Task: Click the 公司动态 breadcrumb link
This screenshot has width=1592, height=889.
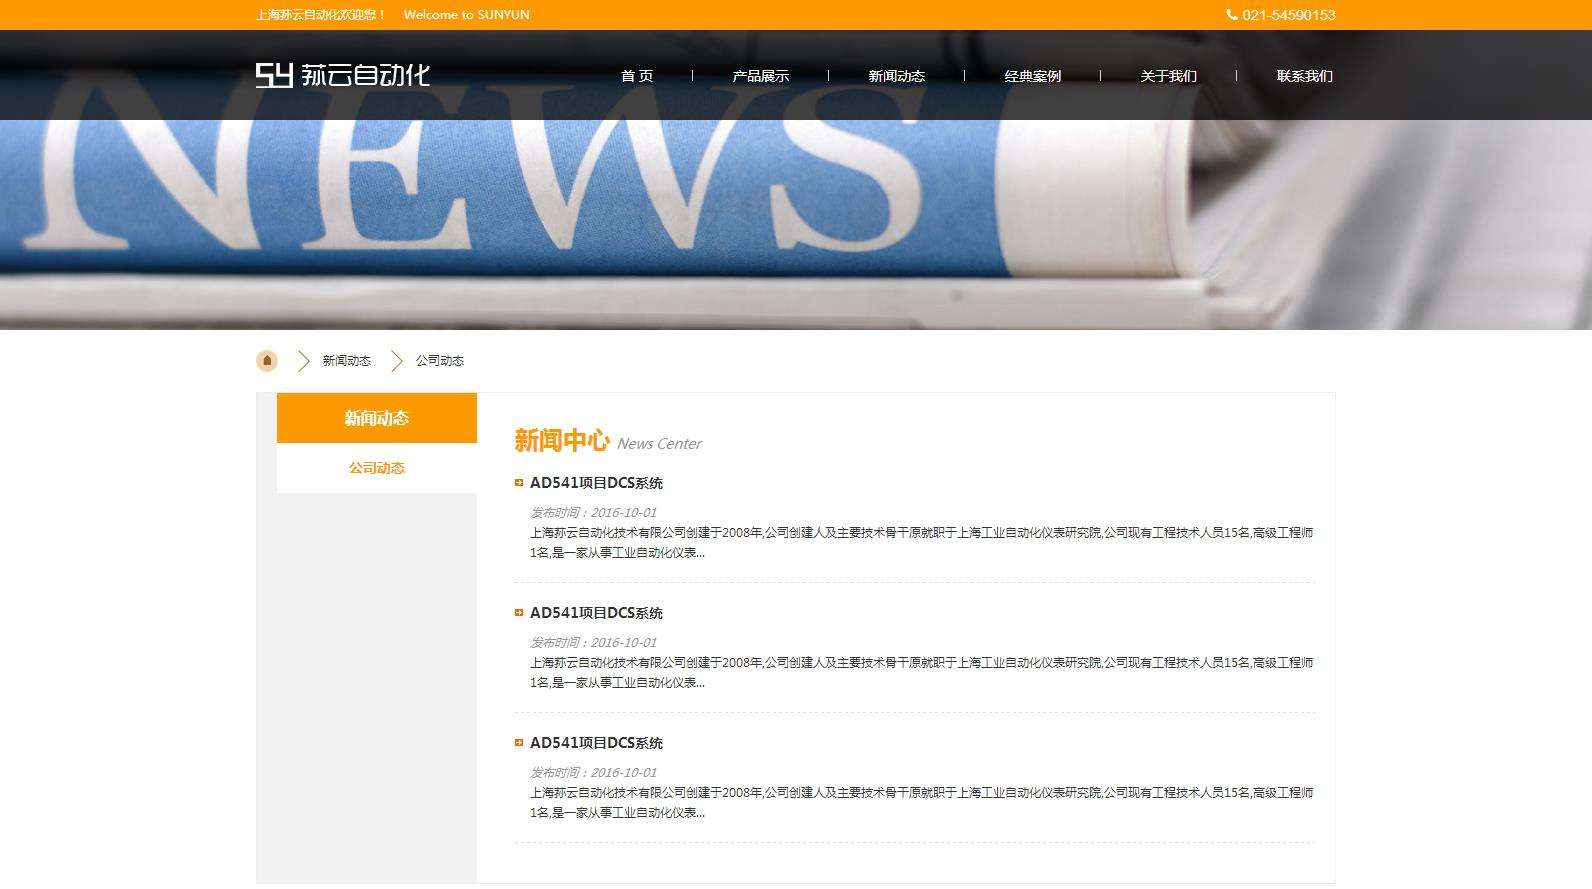Action: [x=440, y=361]
